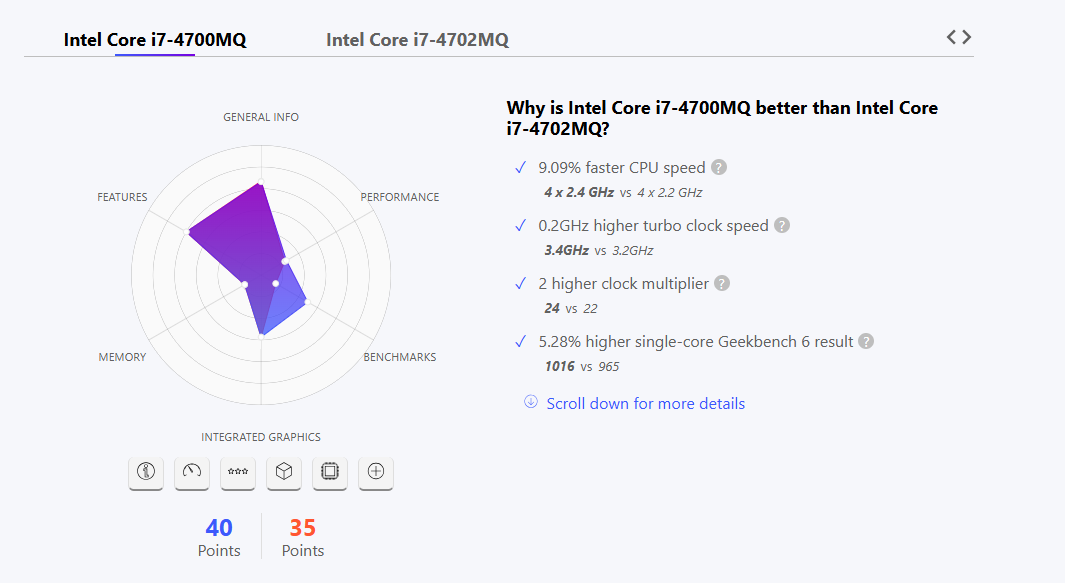Click the cube Integrated Graphics icon button
Screen dimensions: 1065x583
pyautogui.click(x=284, y=472)
